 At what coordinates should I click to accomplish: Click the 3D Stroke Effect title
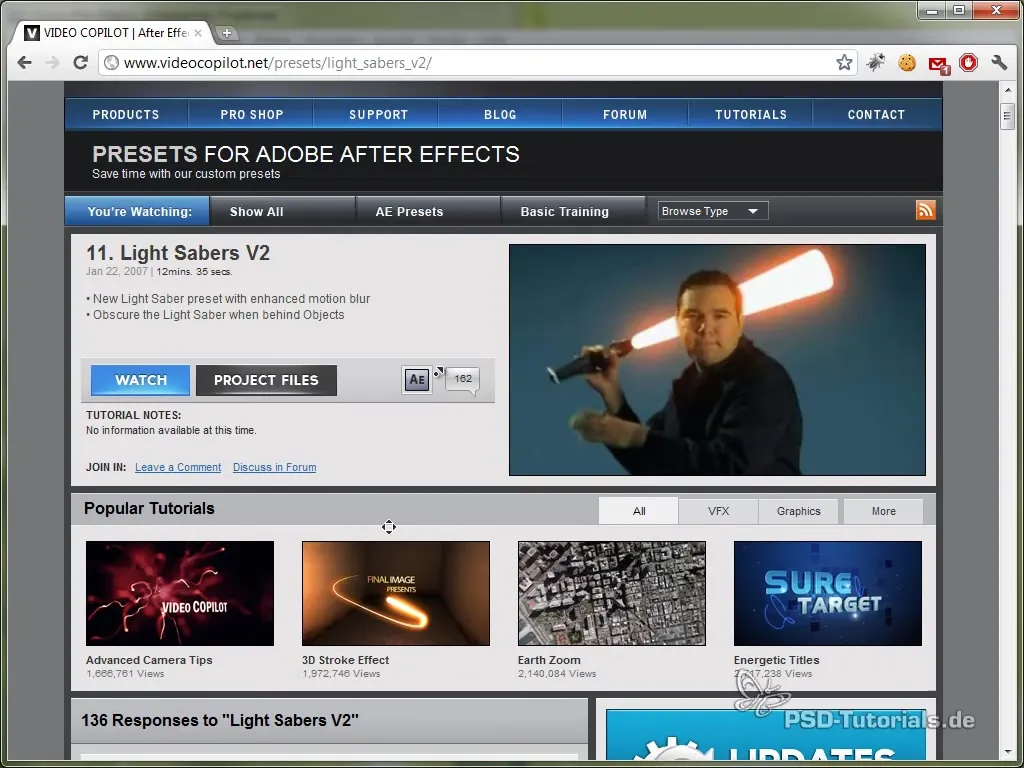pyautogui.click(x=345, y=660)
